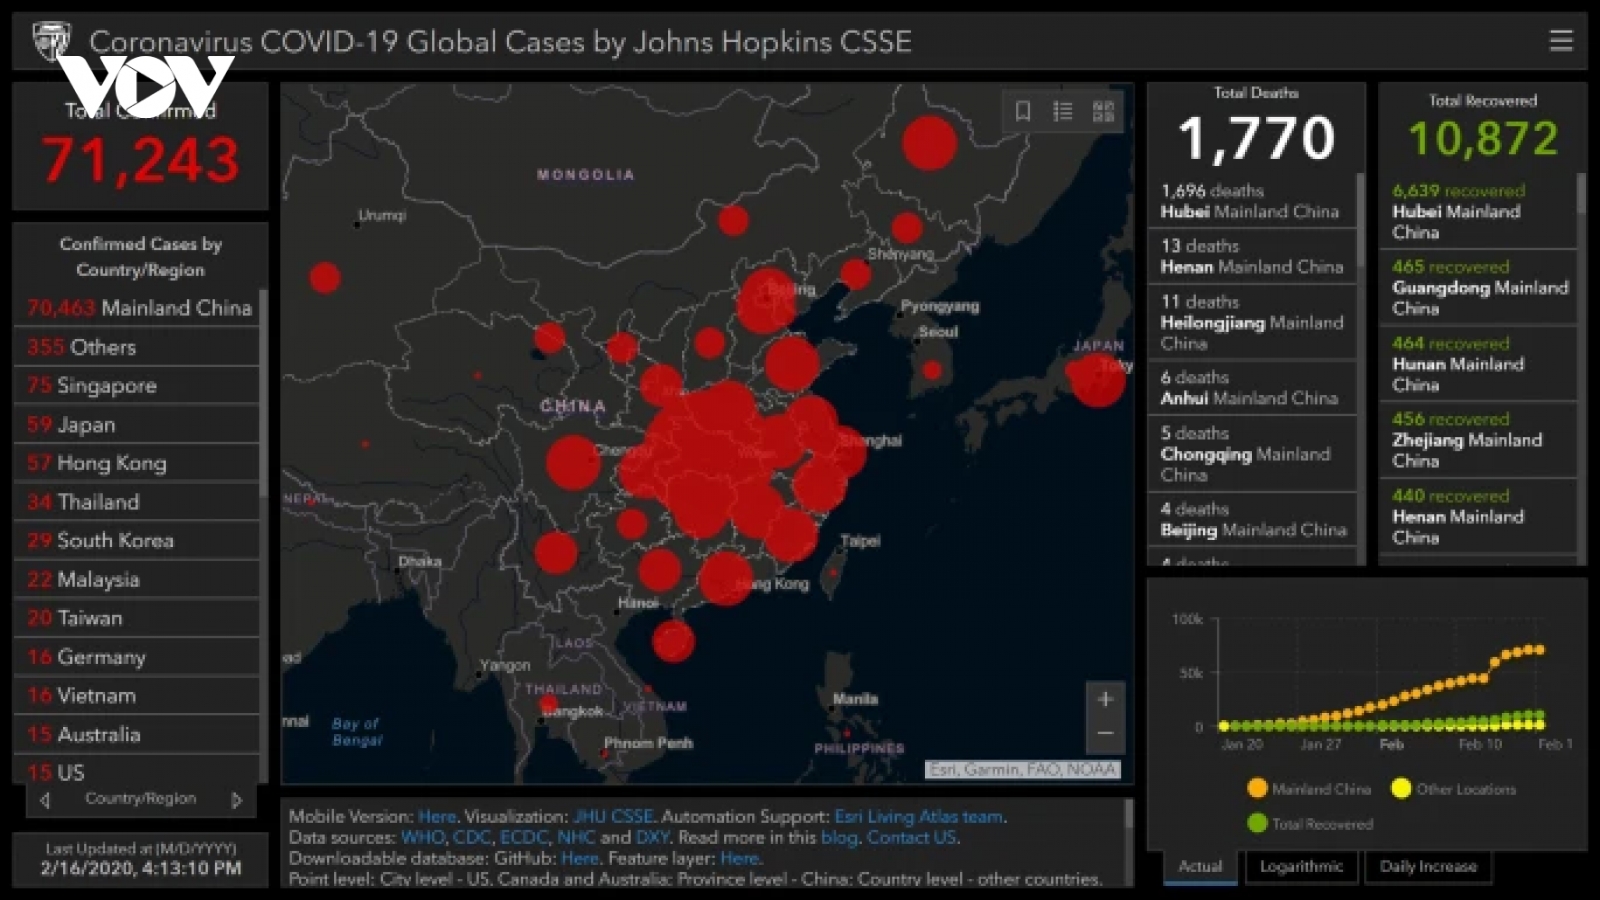This screenshot has height=900, width=1600.
Task: Click the Hubei 6,639 recovered entry
Action: pos(1478,211)
